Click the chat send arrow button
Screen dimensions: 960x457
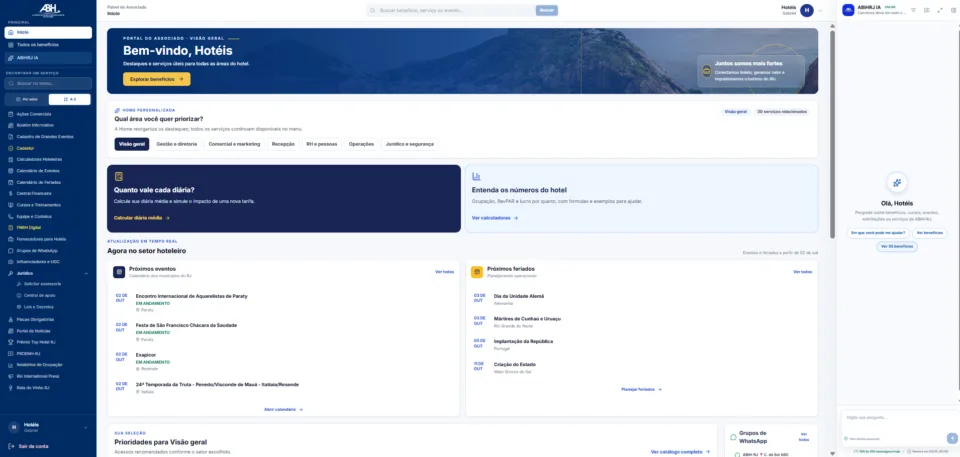point(952,438)
